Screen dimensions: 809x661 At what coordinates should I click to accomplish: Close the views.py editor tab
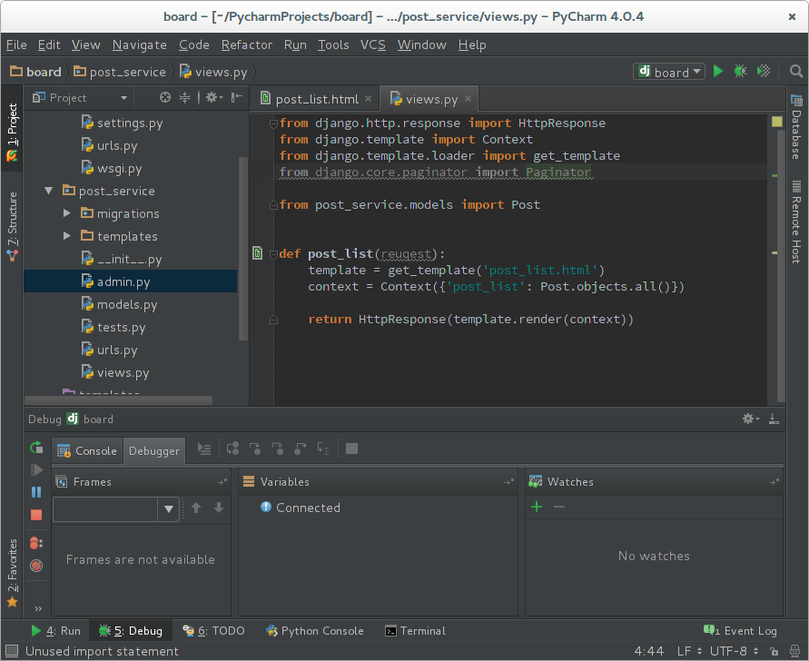(467, 99)
